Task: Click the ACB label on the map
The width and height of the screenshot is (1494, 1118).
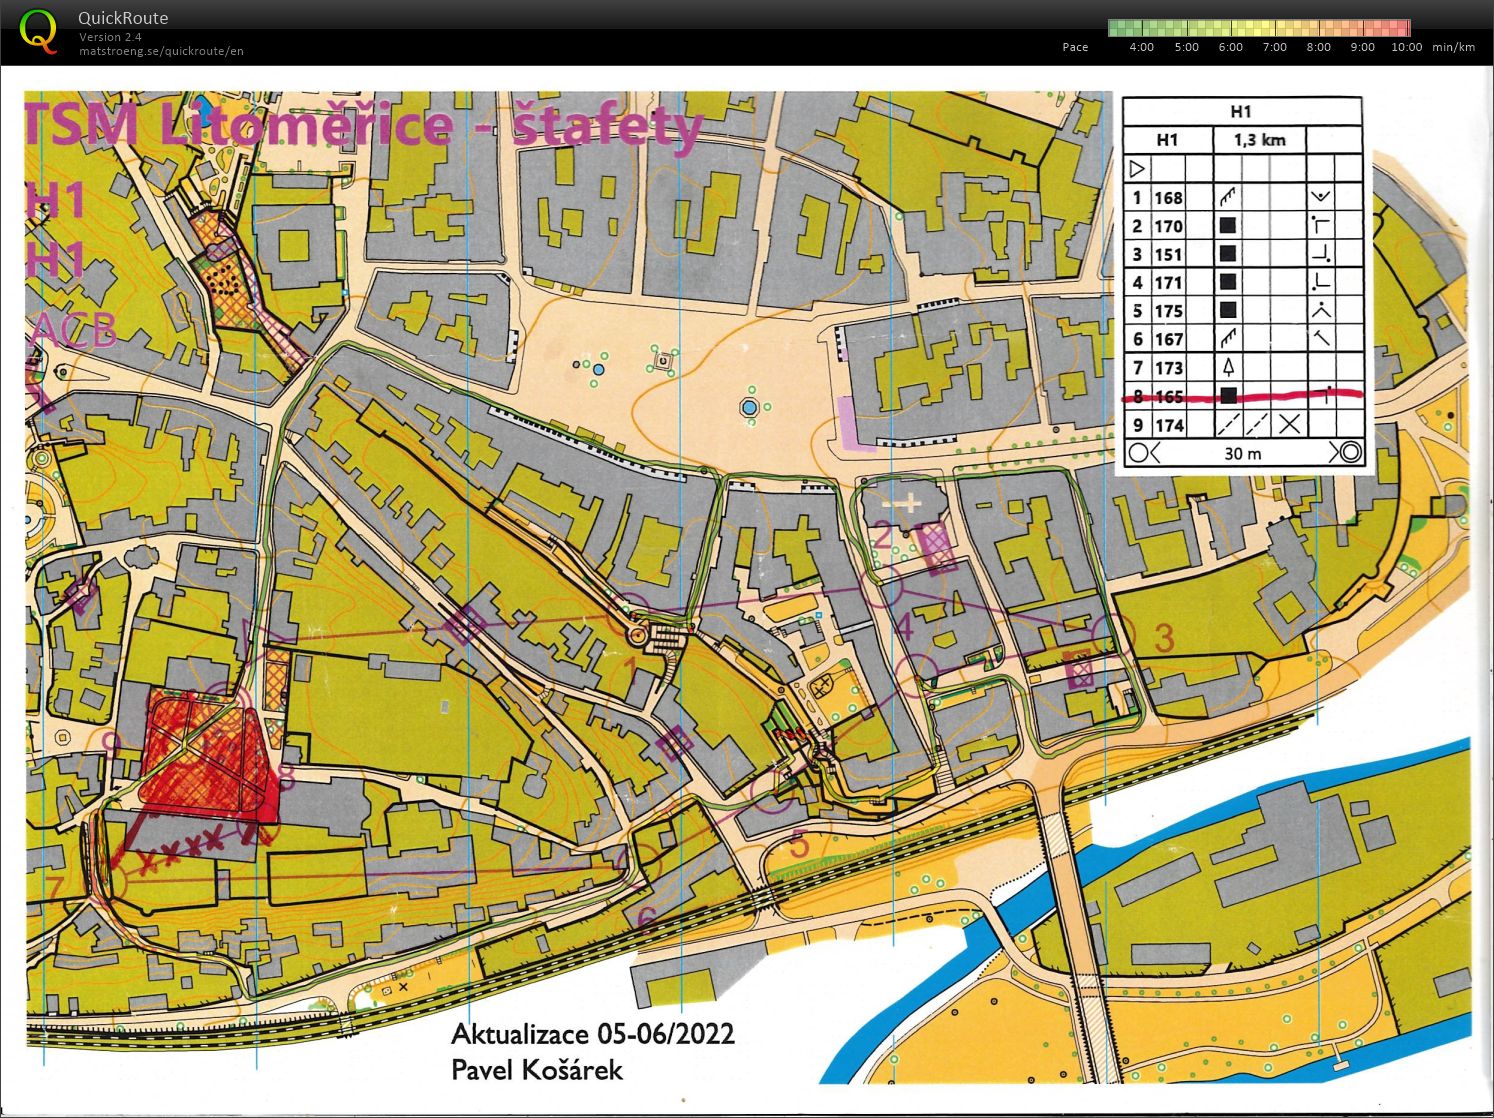Action: point(75,330)
